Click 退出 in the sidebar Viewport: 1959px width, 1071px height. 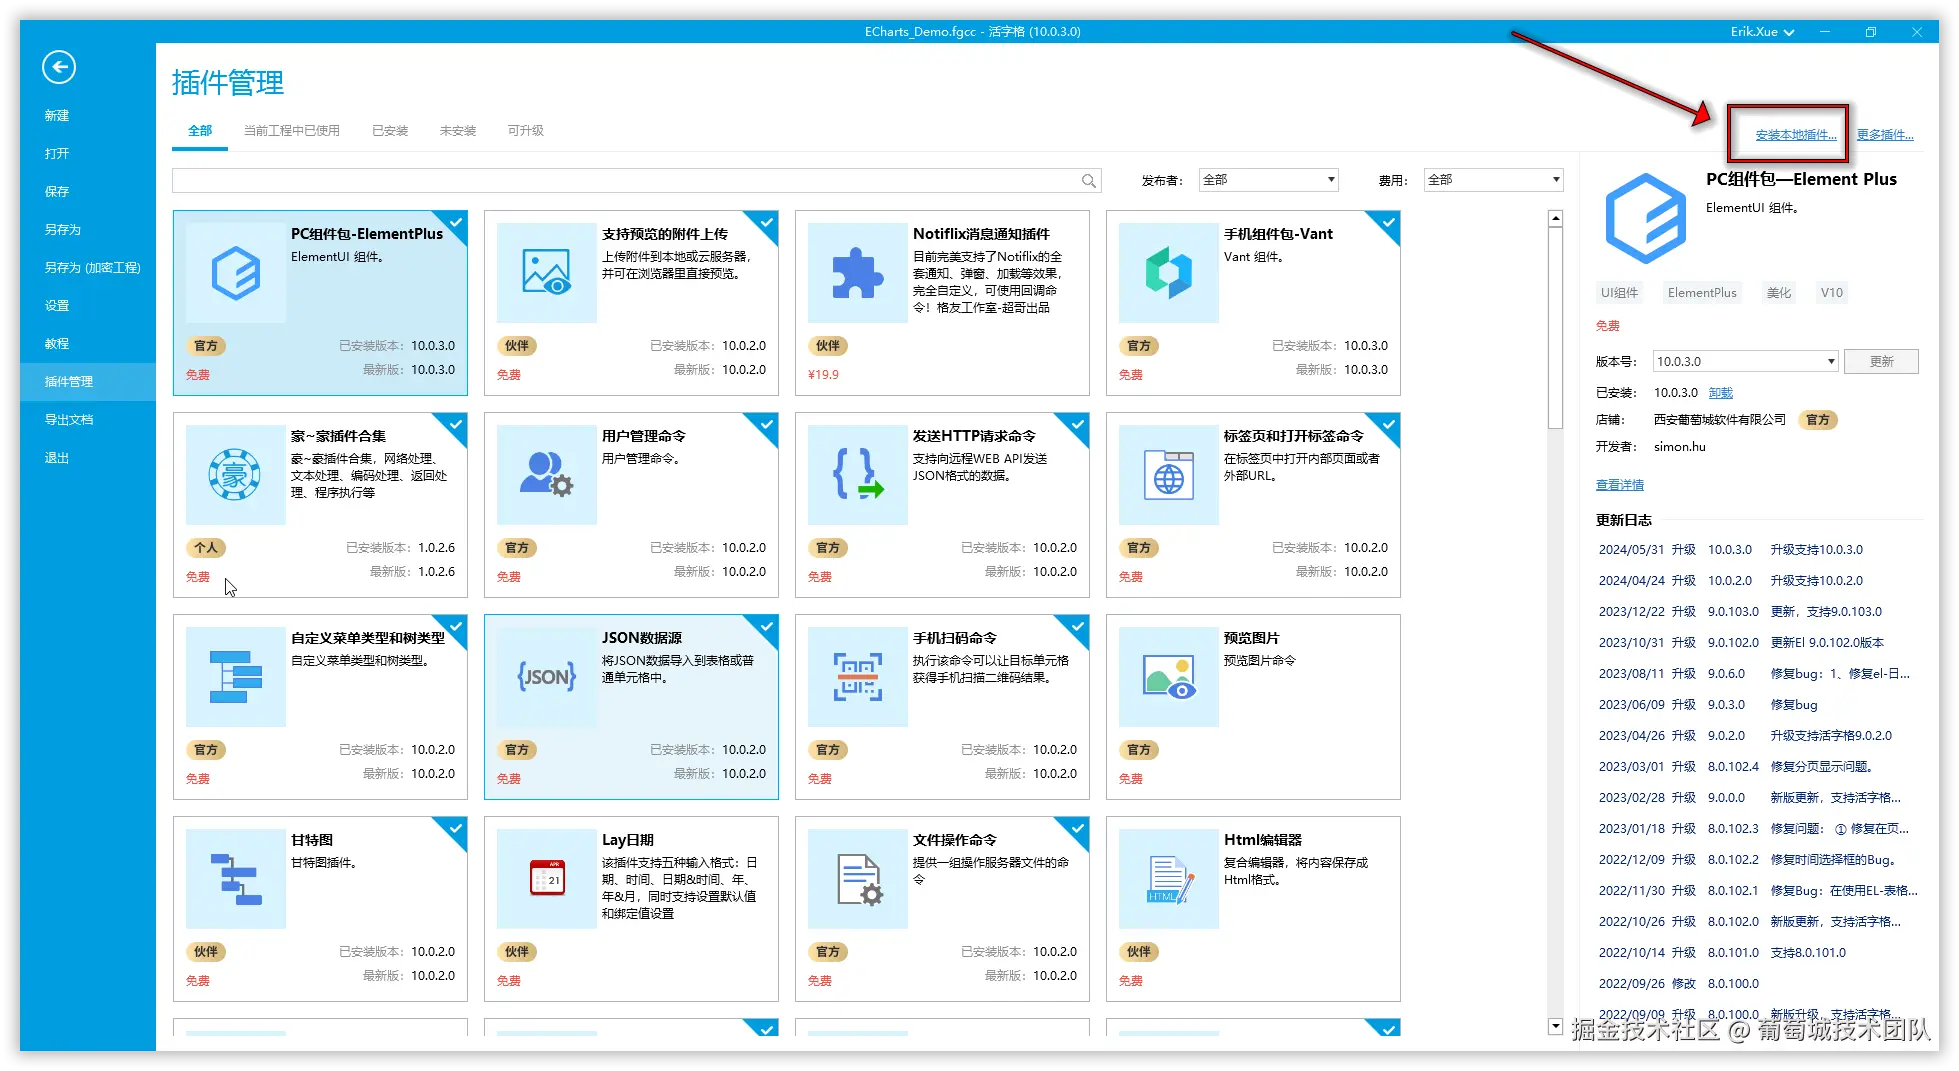coord(57,458)
